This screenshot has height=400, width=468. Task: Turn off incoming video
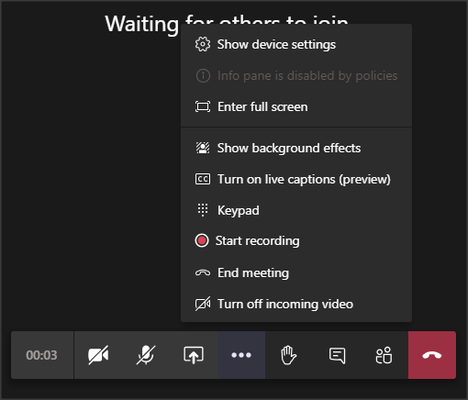coord(296,304)
